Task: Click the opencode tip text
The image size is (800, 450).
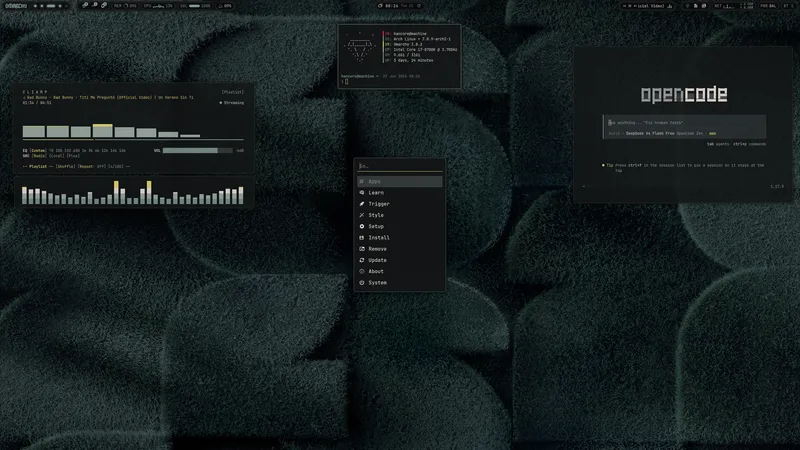Action: [x=685, y=167]
